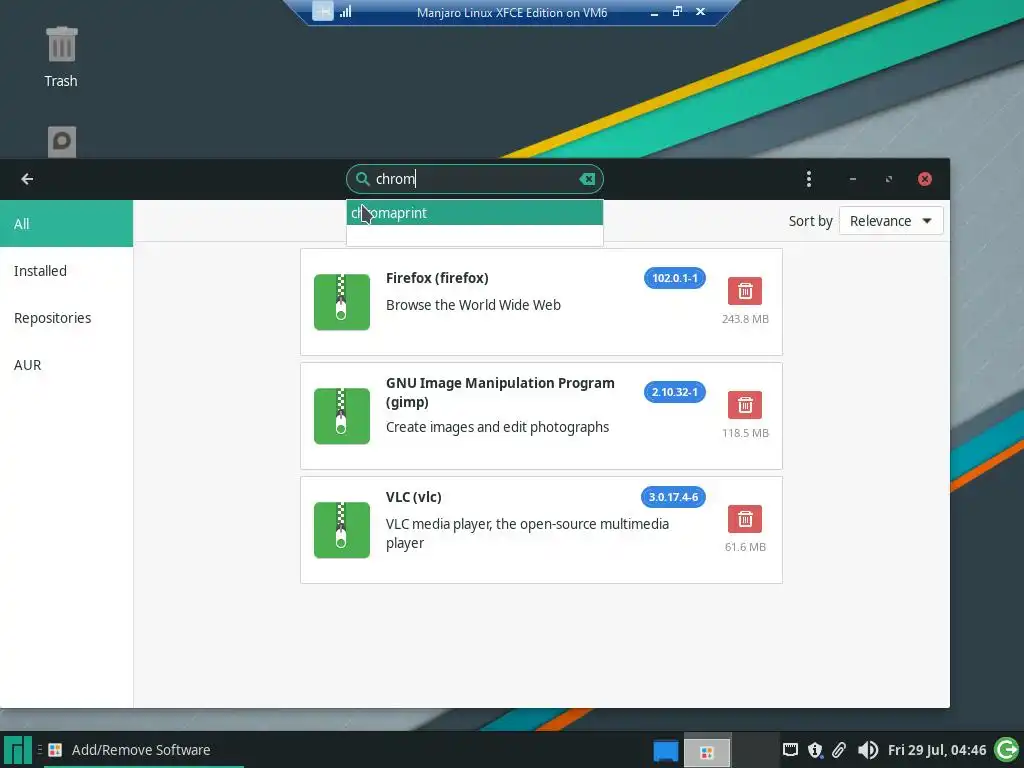Click the notification tray icon beside shield
1024x768 pixels.
pos(790,750)
